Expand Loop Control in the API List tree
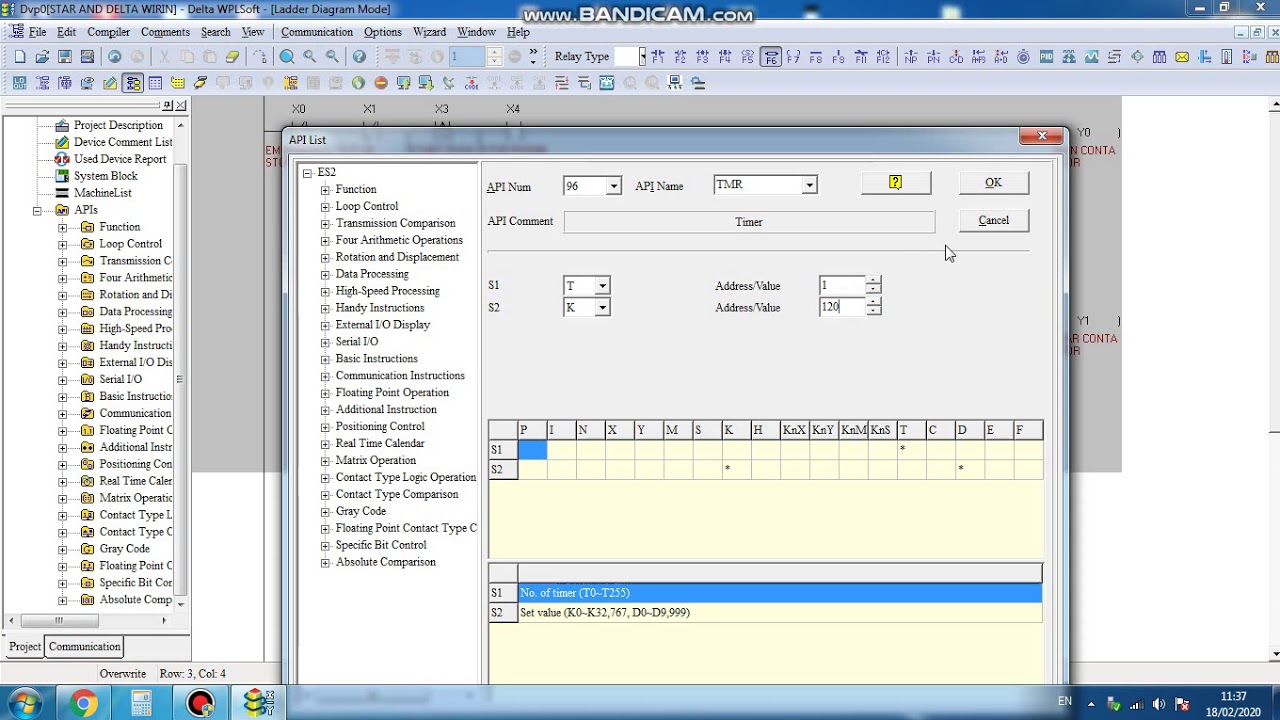 click(325, 207)
